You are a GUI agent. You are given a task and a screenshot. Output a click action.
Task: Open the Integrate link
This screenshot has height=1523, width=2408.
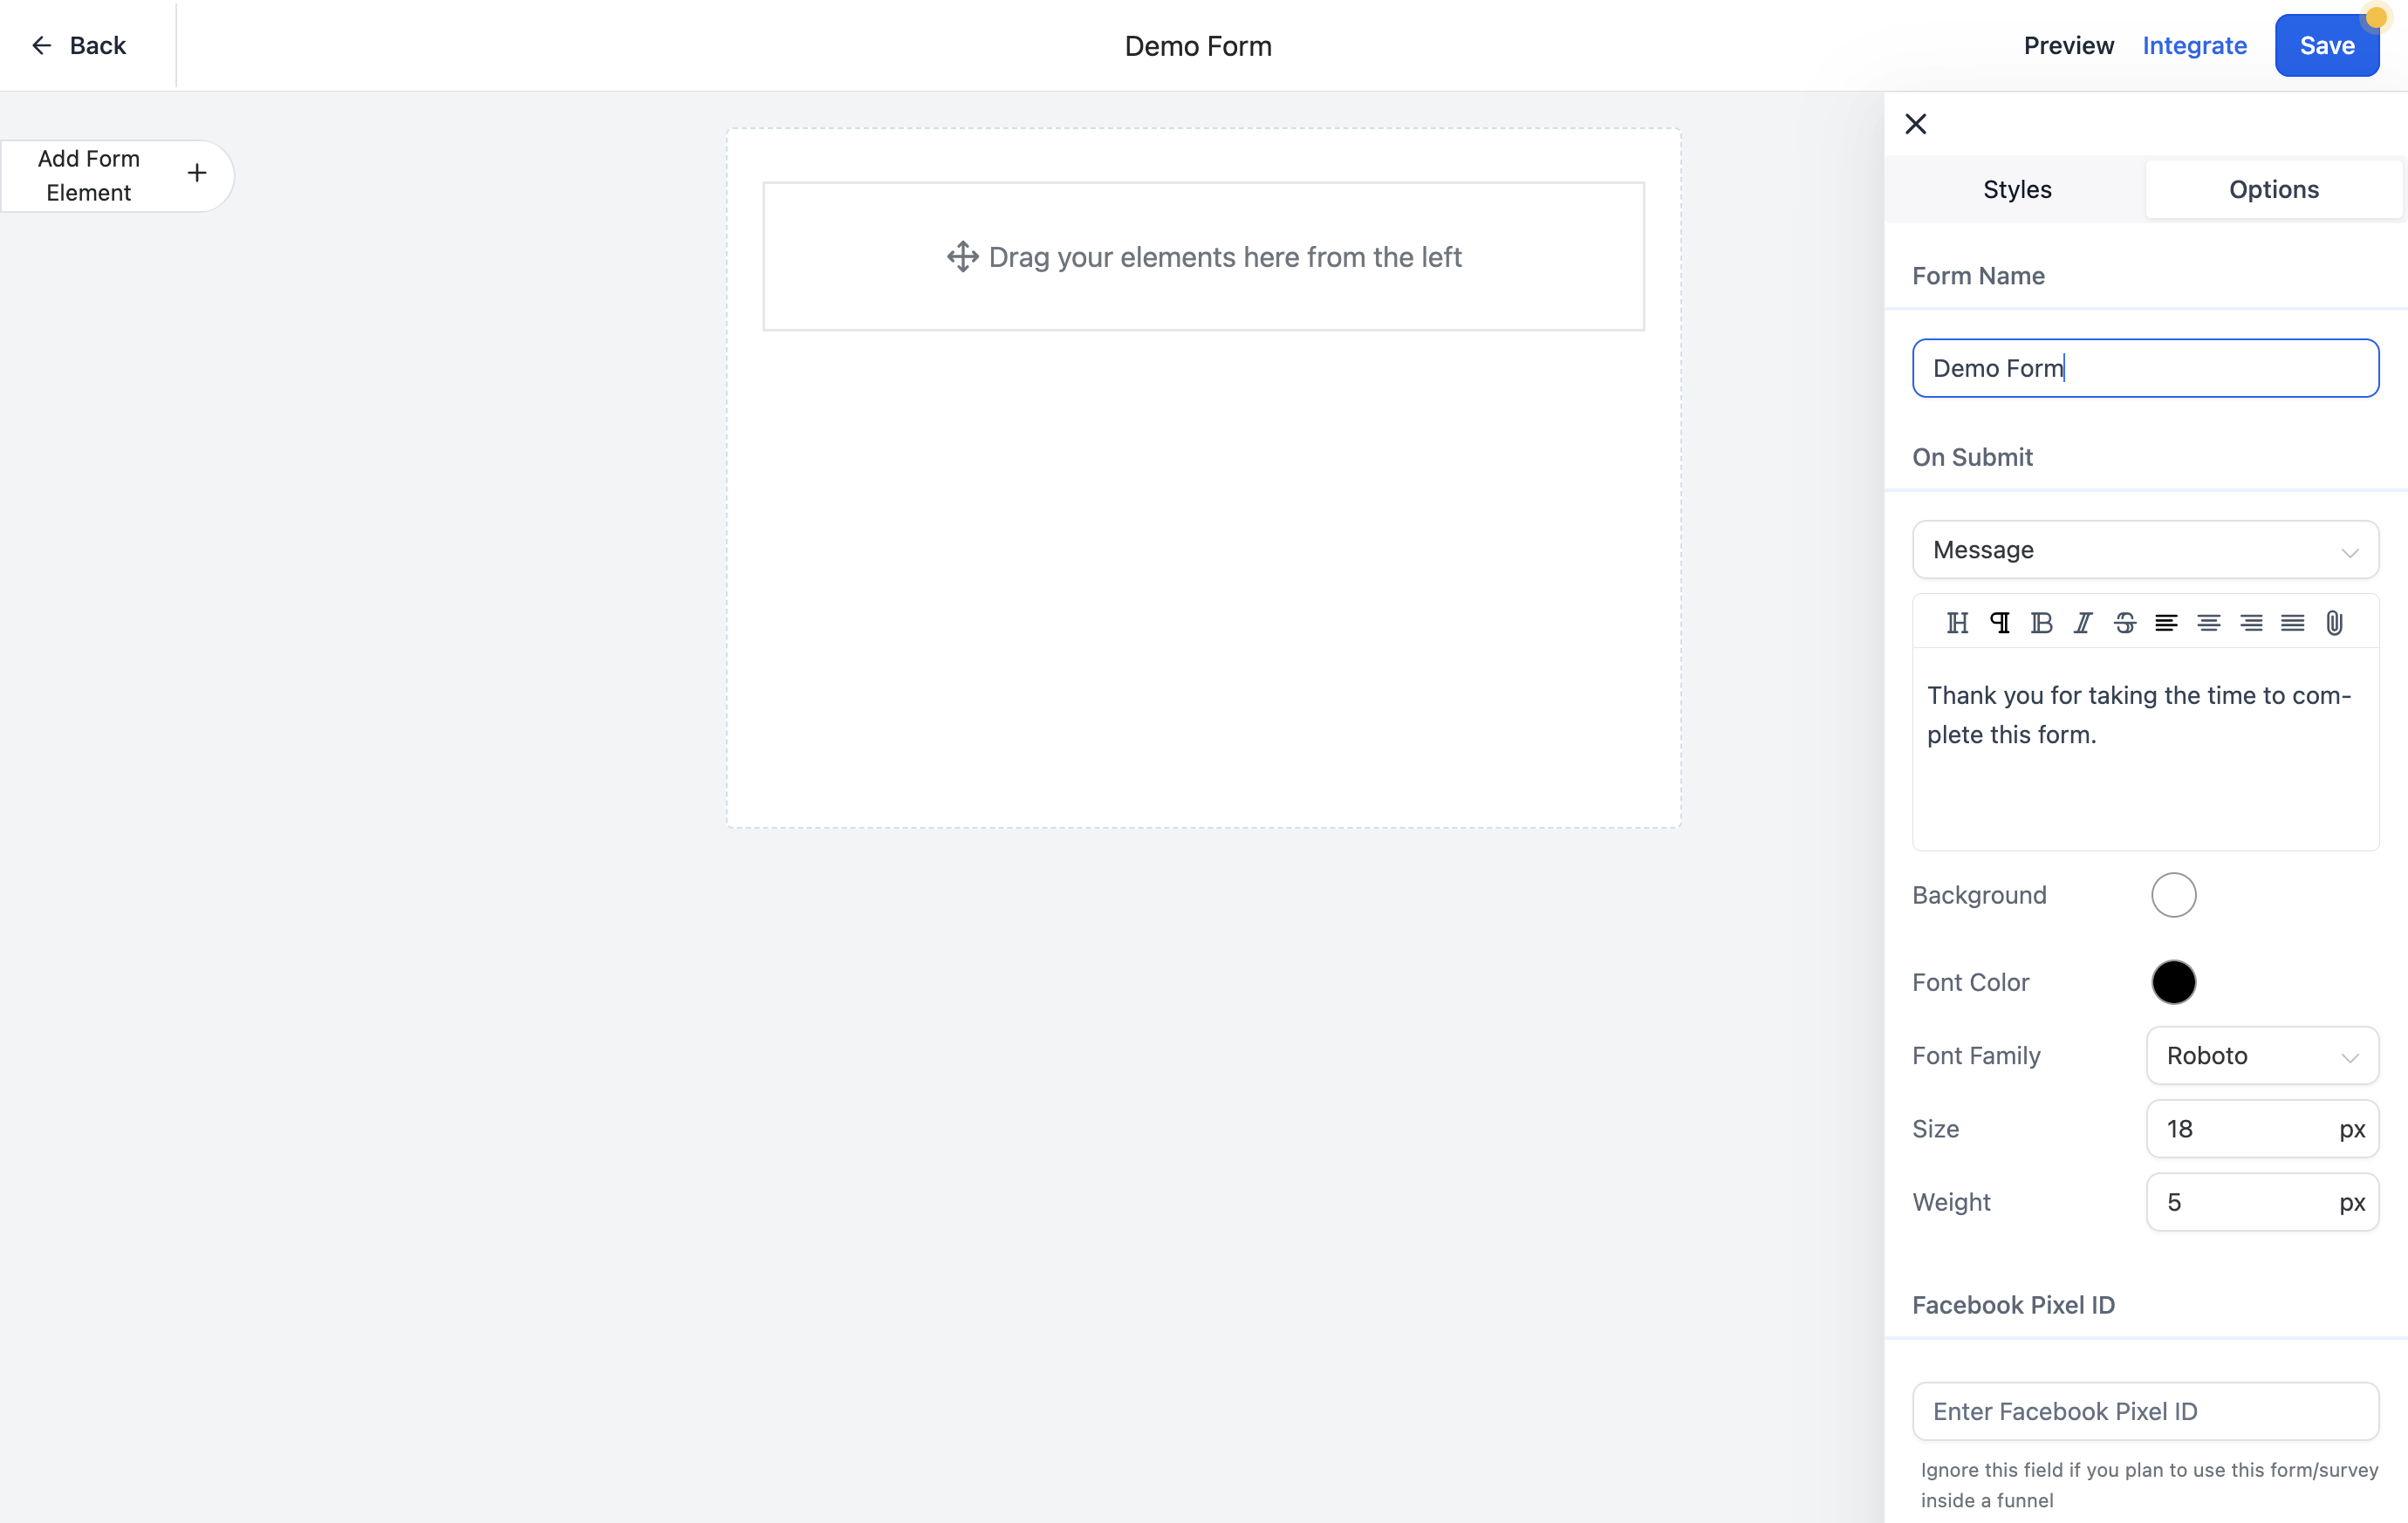[2194, 46]
